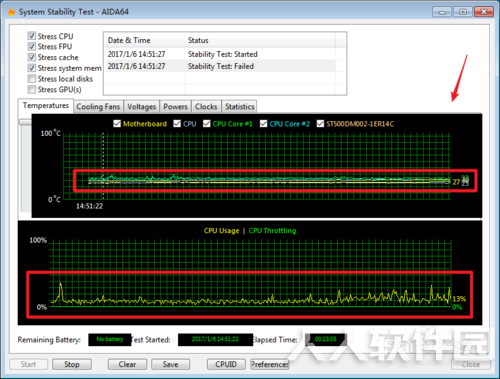Uncheck the Stress FPU checkbox
Viewport: 500px width, 379px height.
32,46
